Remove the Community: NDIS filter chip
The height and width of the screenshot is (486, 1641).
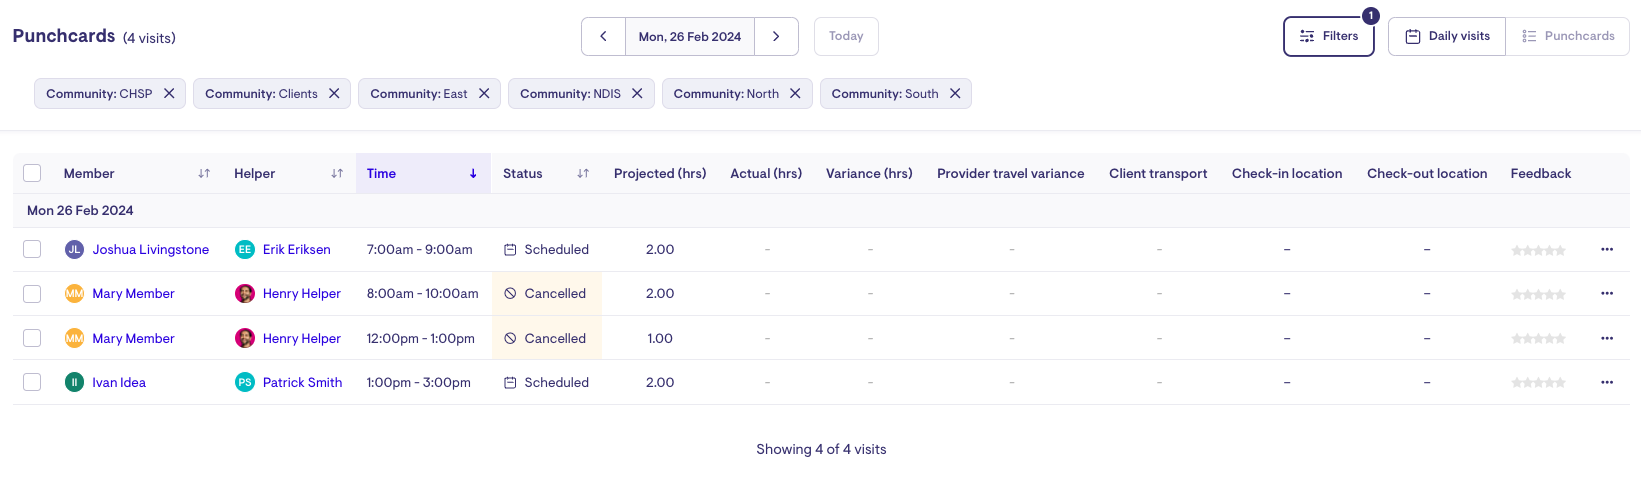click(637, 93)
